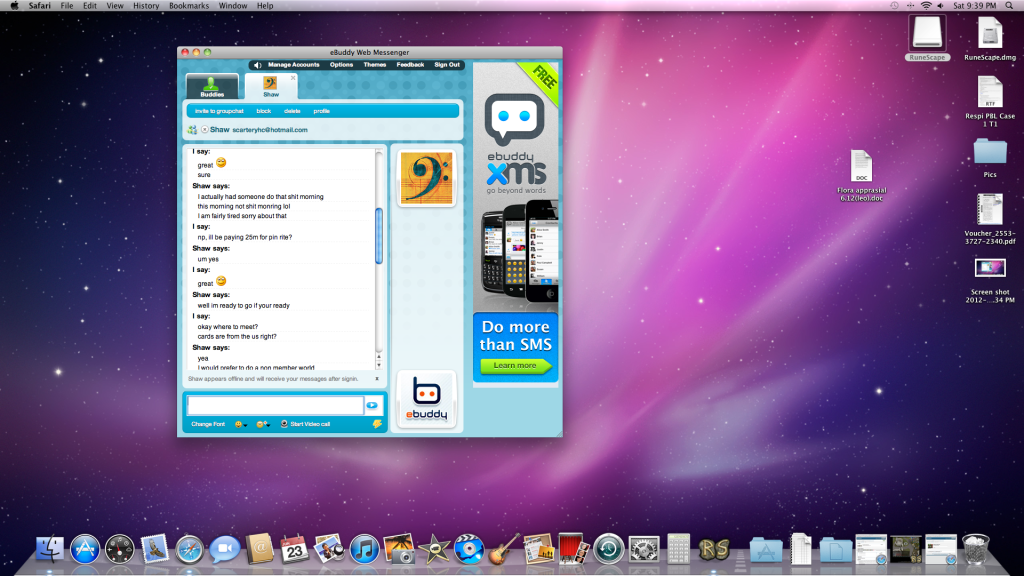1024x576 pixels.
Task: Select the RuneScape.dmg file on desktop
Action: 990,39
